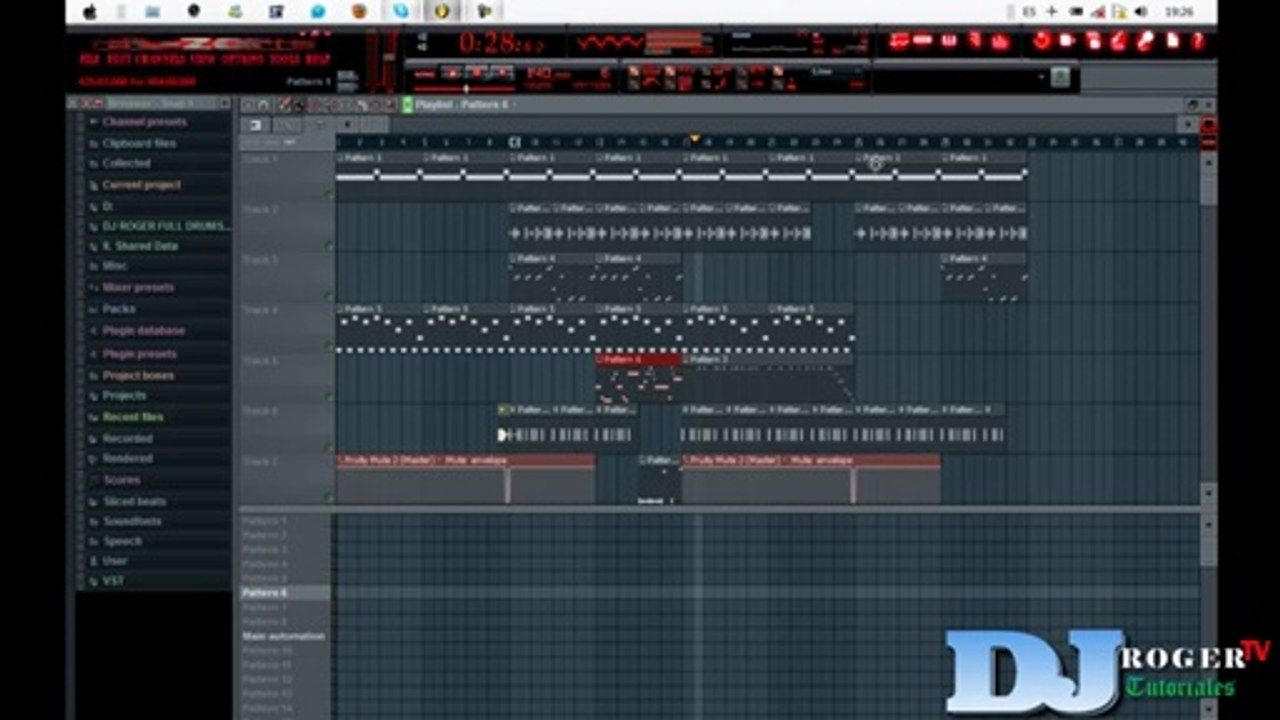The width and height of the screenshot is (1280, 720).
Task: Click the orange playhead marker on the ruler
Action: click(695, 139)
